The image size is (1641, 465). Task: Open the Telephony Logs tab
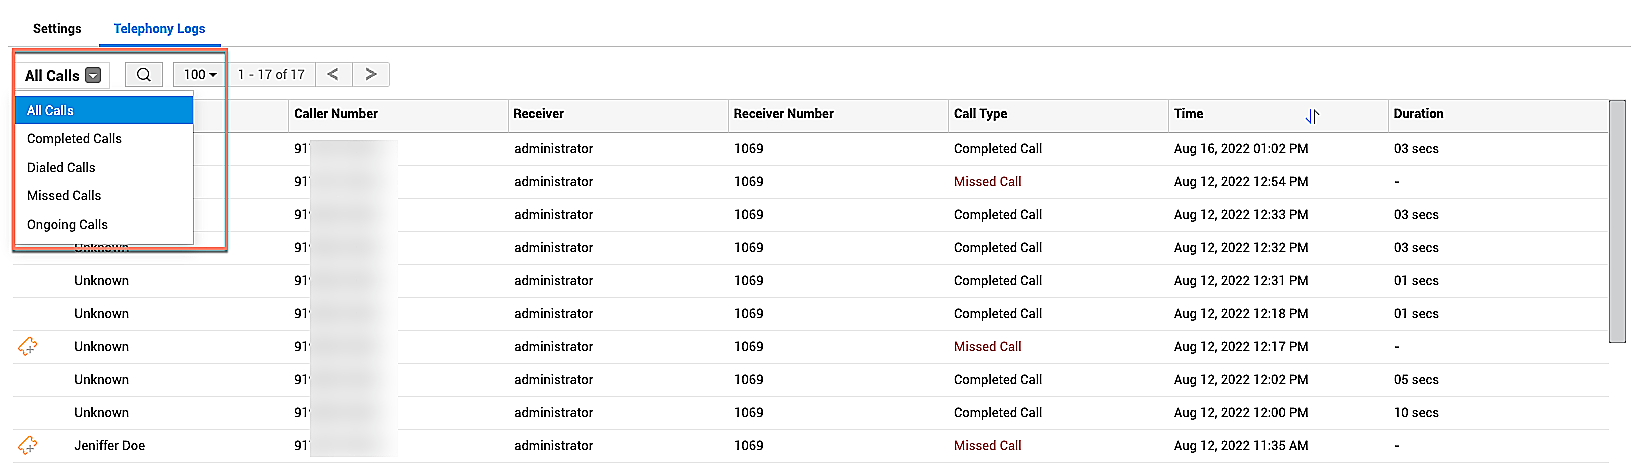coord(159,28)
